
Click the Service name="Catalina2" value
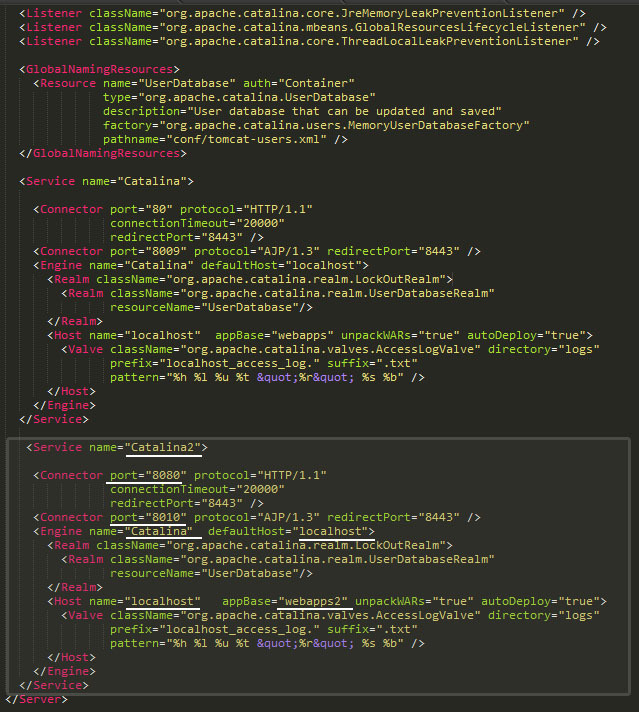coord(163,447)
